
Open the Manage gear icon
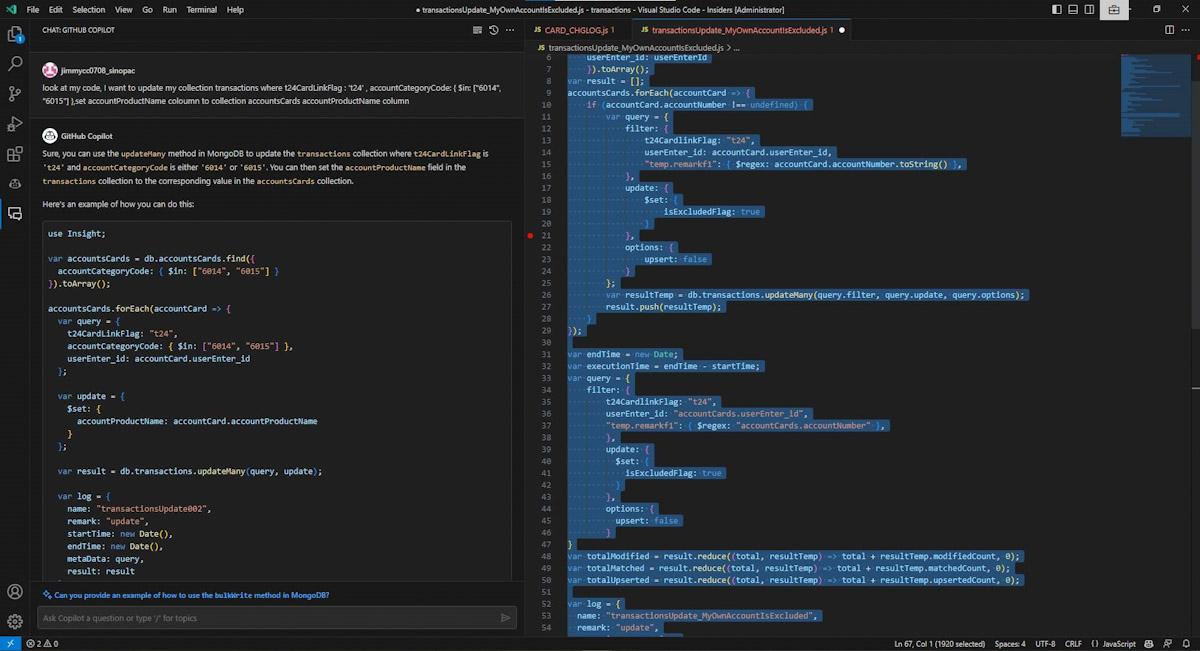click(x=15, y=621)
